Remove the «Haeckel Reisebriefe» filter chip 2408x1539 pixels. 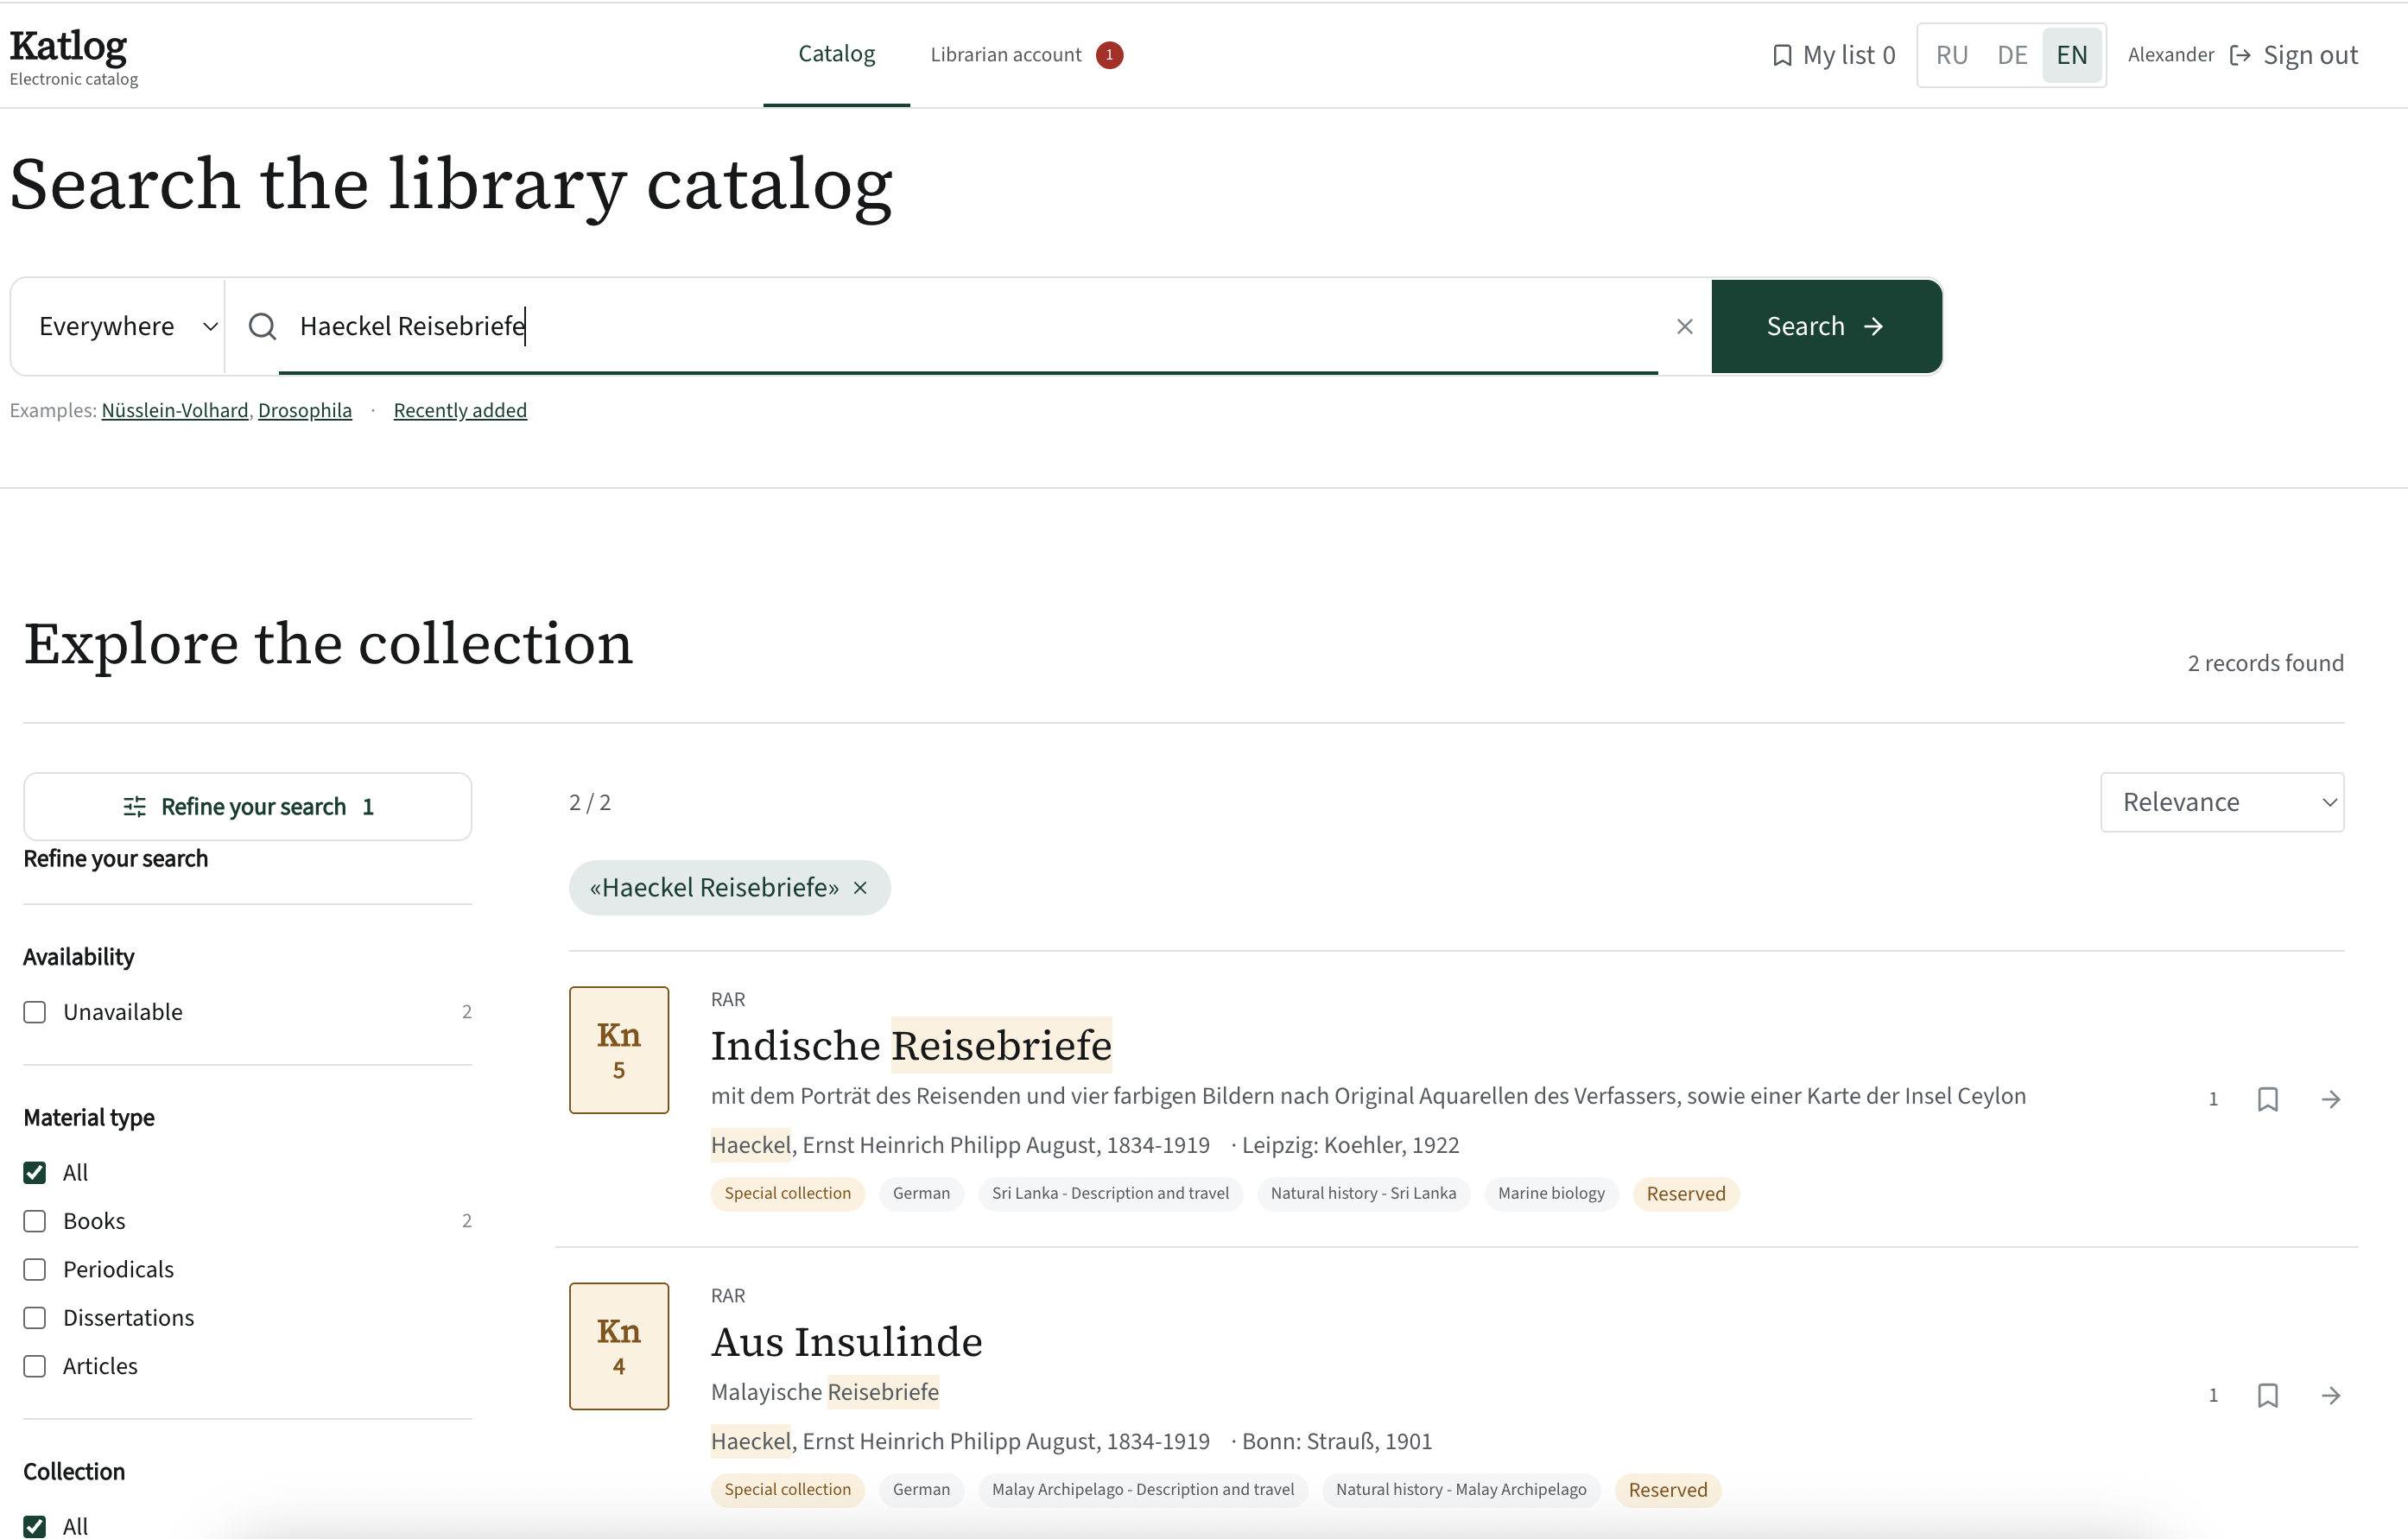[860, 888]
